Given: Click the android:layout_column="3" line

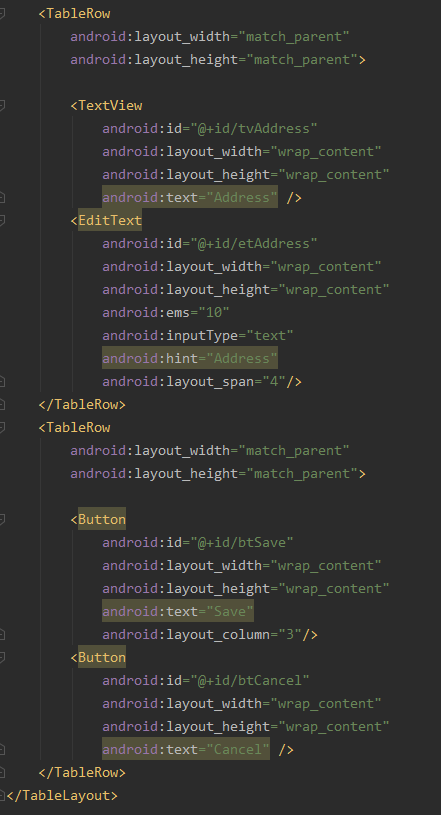Looking at the screenshot, I should [210, 634].
